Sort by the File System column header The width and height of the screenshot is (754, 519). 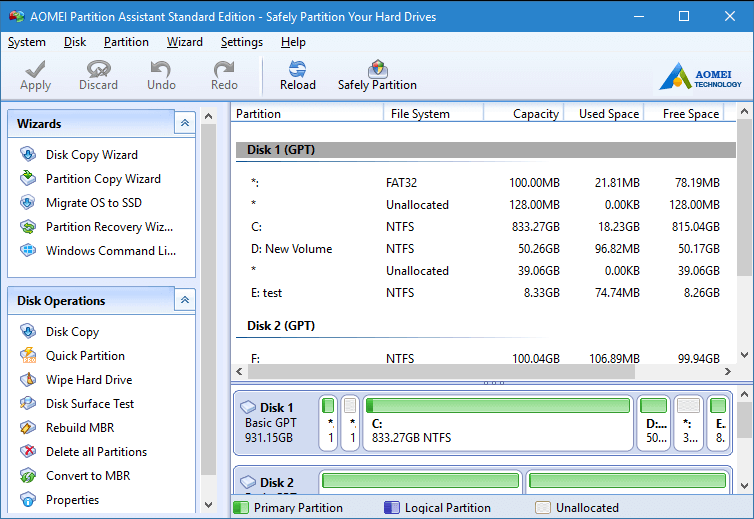click(433, 114)
